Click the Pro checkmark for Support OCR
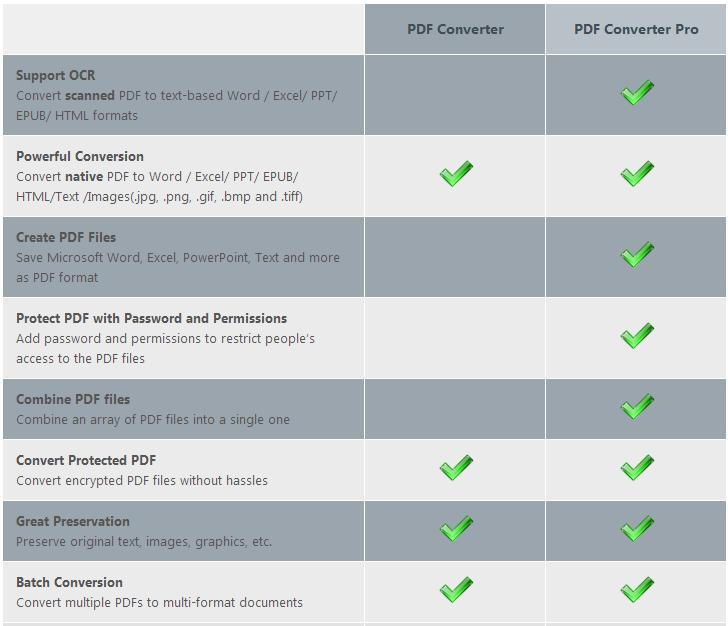This screenshot has height=626, width=728. [x=637, y=92]
